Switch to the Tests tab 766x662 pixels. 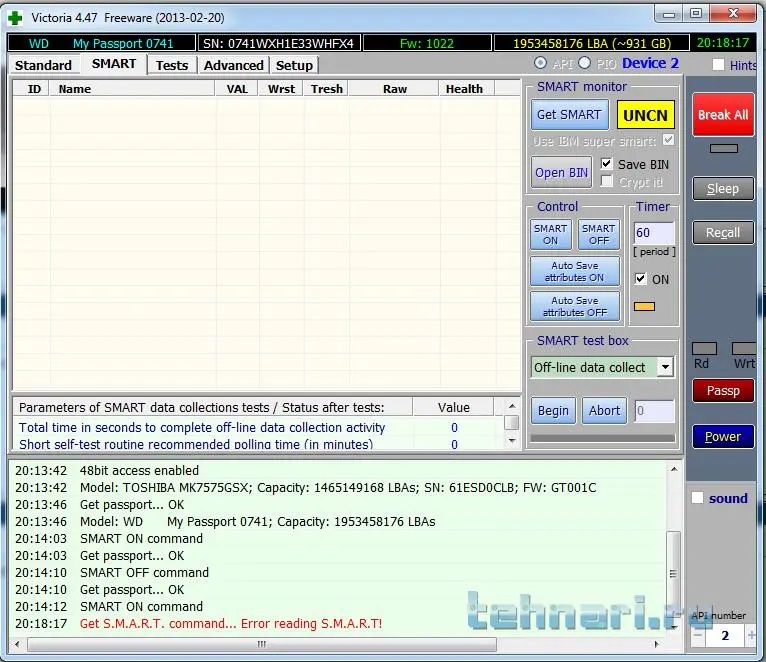171,65
